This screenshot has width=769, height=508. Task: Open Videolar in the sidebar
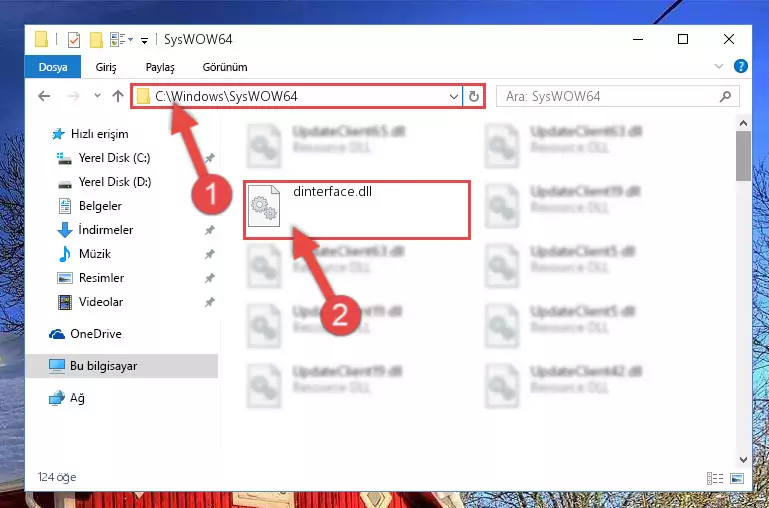(x=101, y=302)
